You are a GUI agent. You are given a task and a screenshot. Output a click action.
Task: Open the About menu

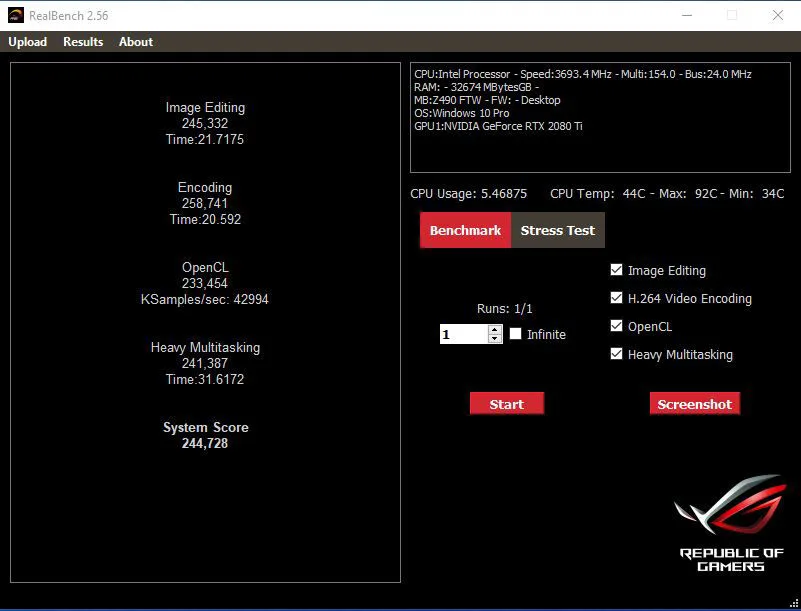[x=136, y=42]
